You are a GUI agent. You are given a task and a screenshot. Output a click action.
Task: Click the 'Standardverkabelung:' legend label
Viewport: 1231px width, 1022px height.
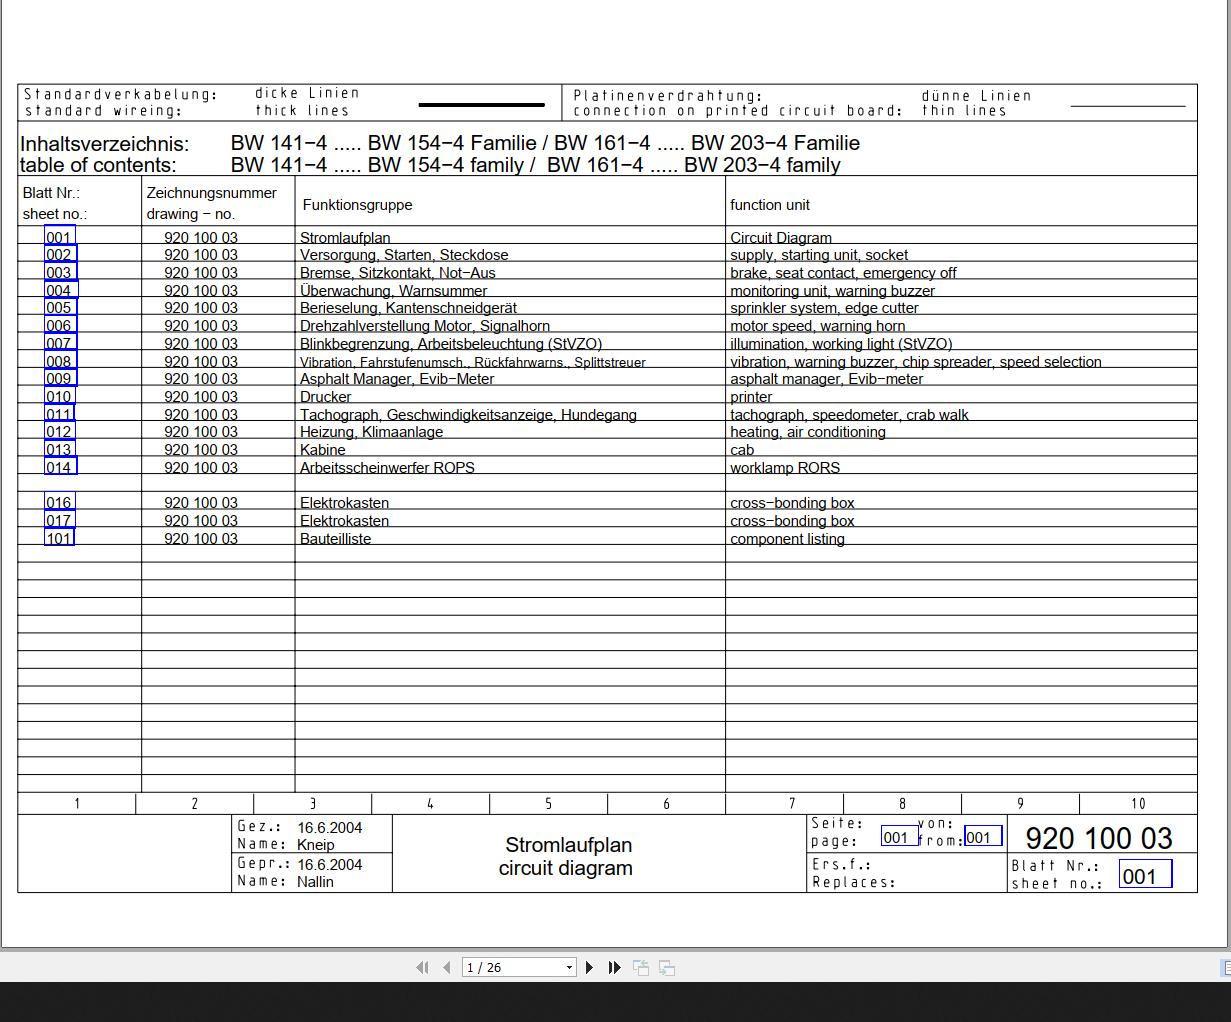coord(120,94)
